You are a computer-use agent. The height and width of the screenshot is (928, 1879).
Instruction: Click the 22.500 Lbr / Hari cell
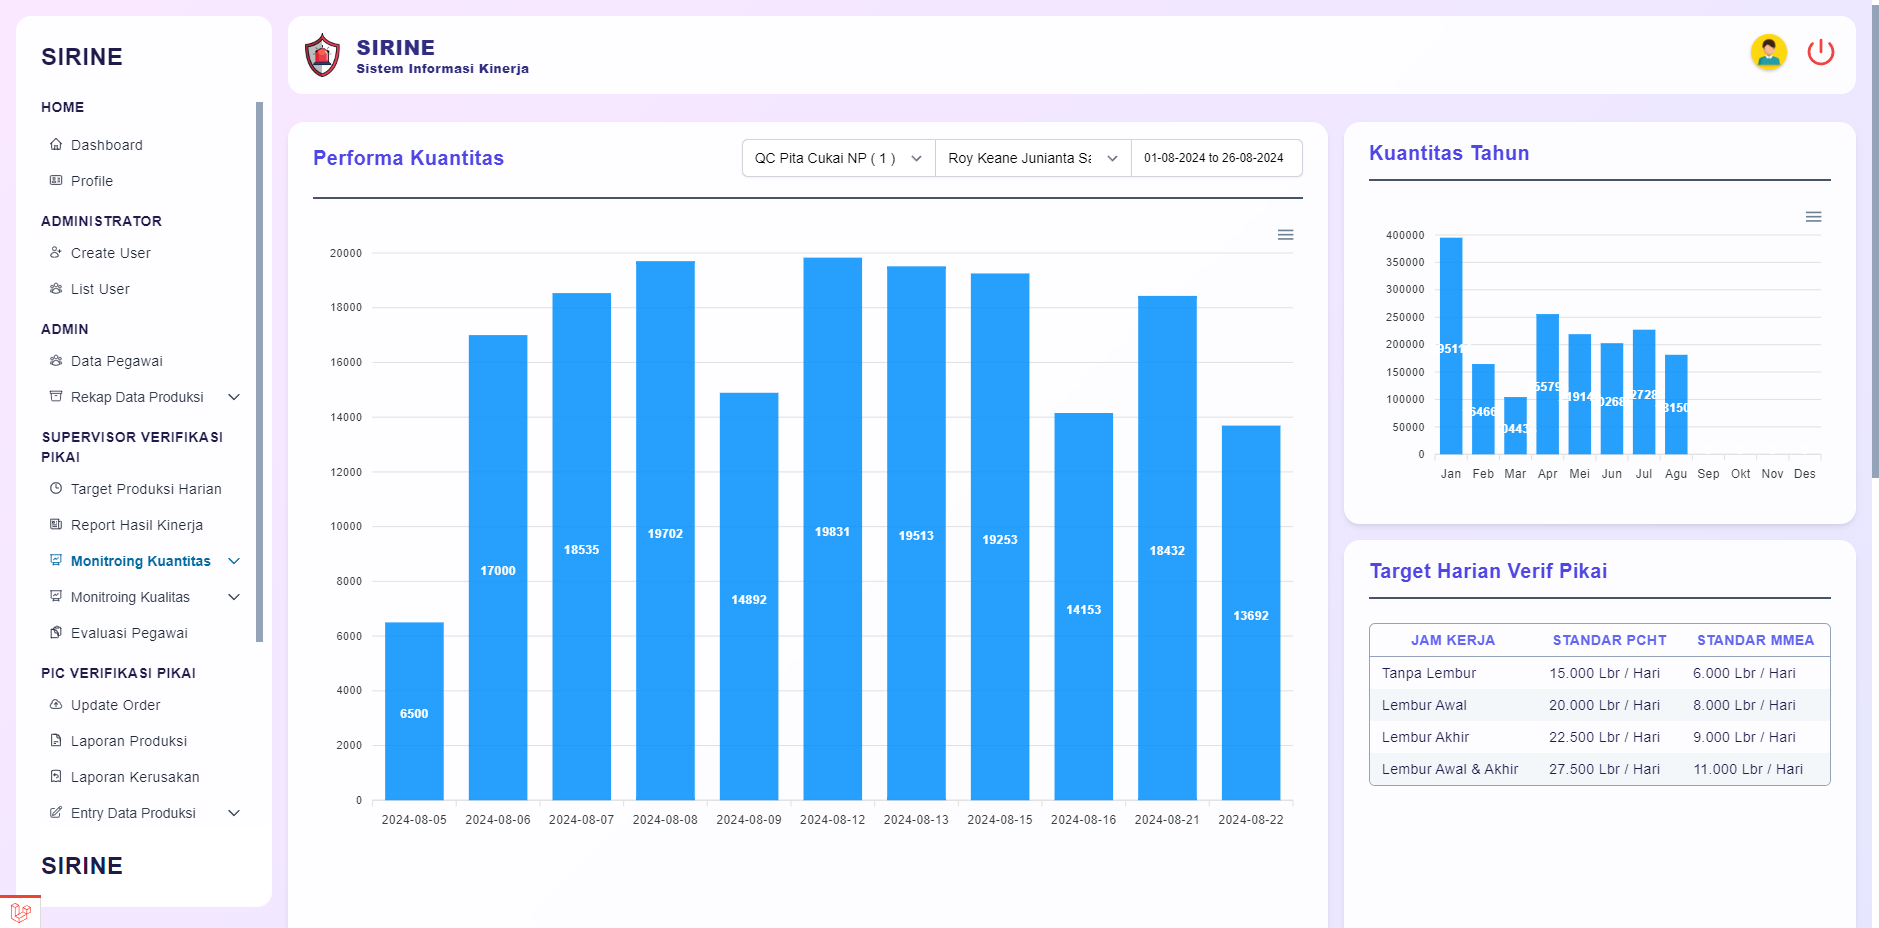click(x=1604, y=737)
